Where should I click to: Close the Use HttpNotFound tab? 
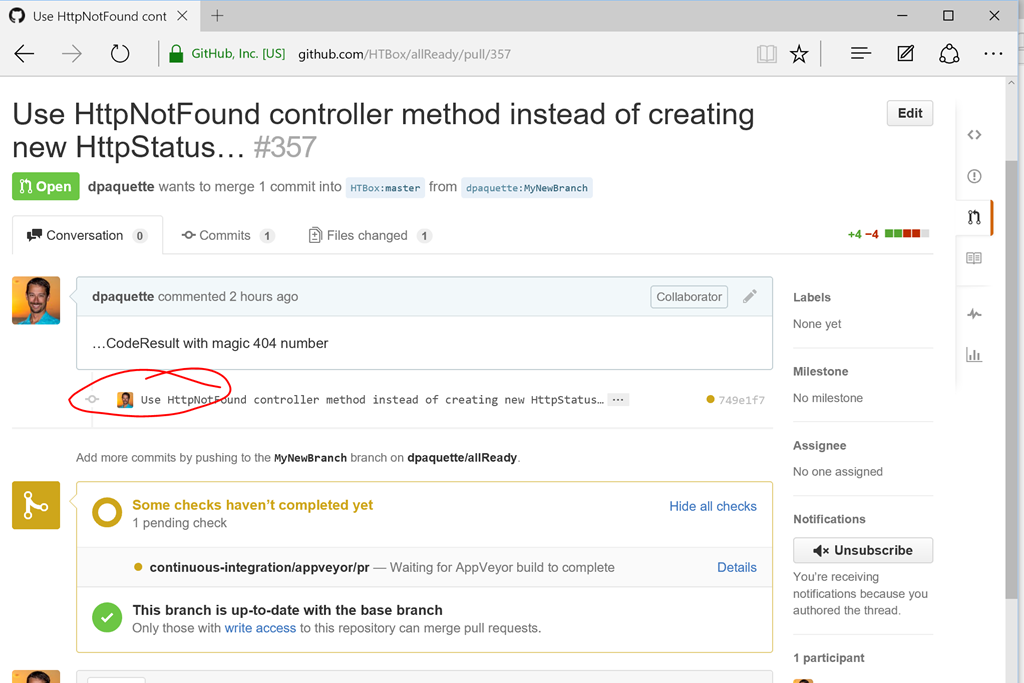click(x=183, y=16)
